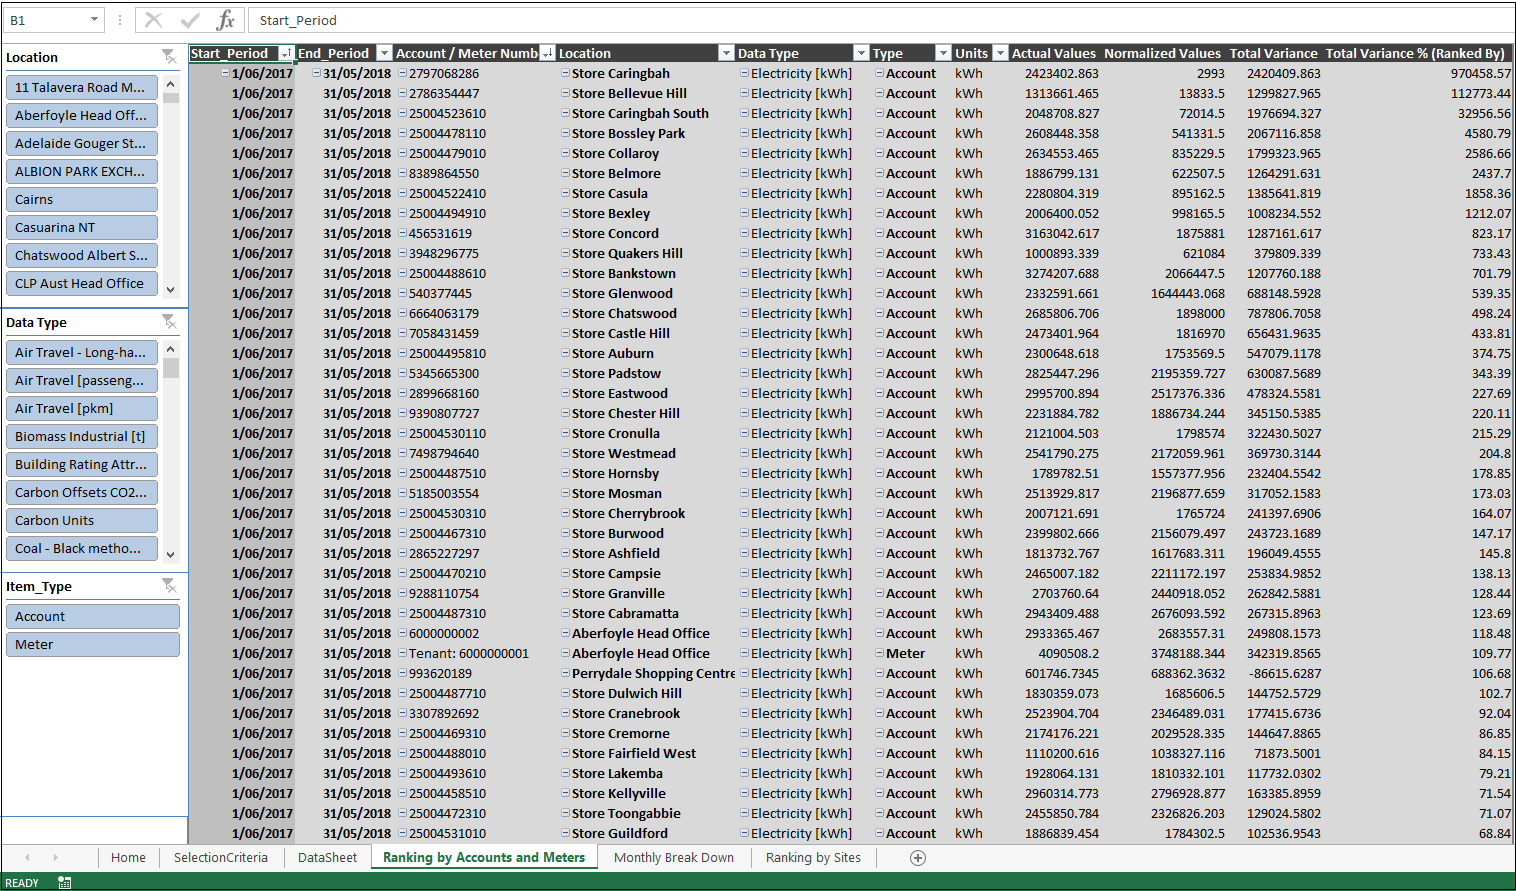Select the Total Variance % (Ranked By) header
This screenshot has height=891, width=1516.
tap(1415, 53)
